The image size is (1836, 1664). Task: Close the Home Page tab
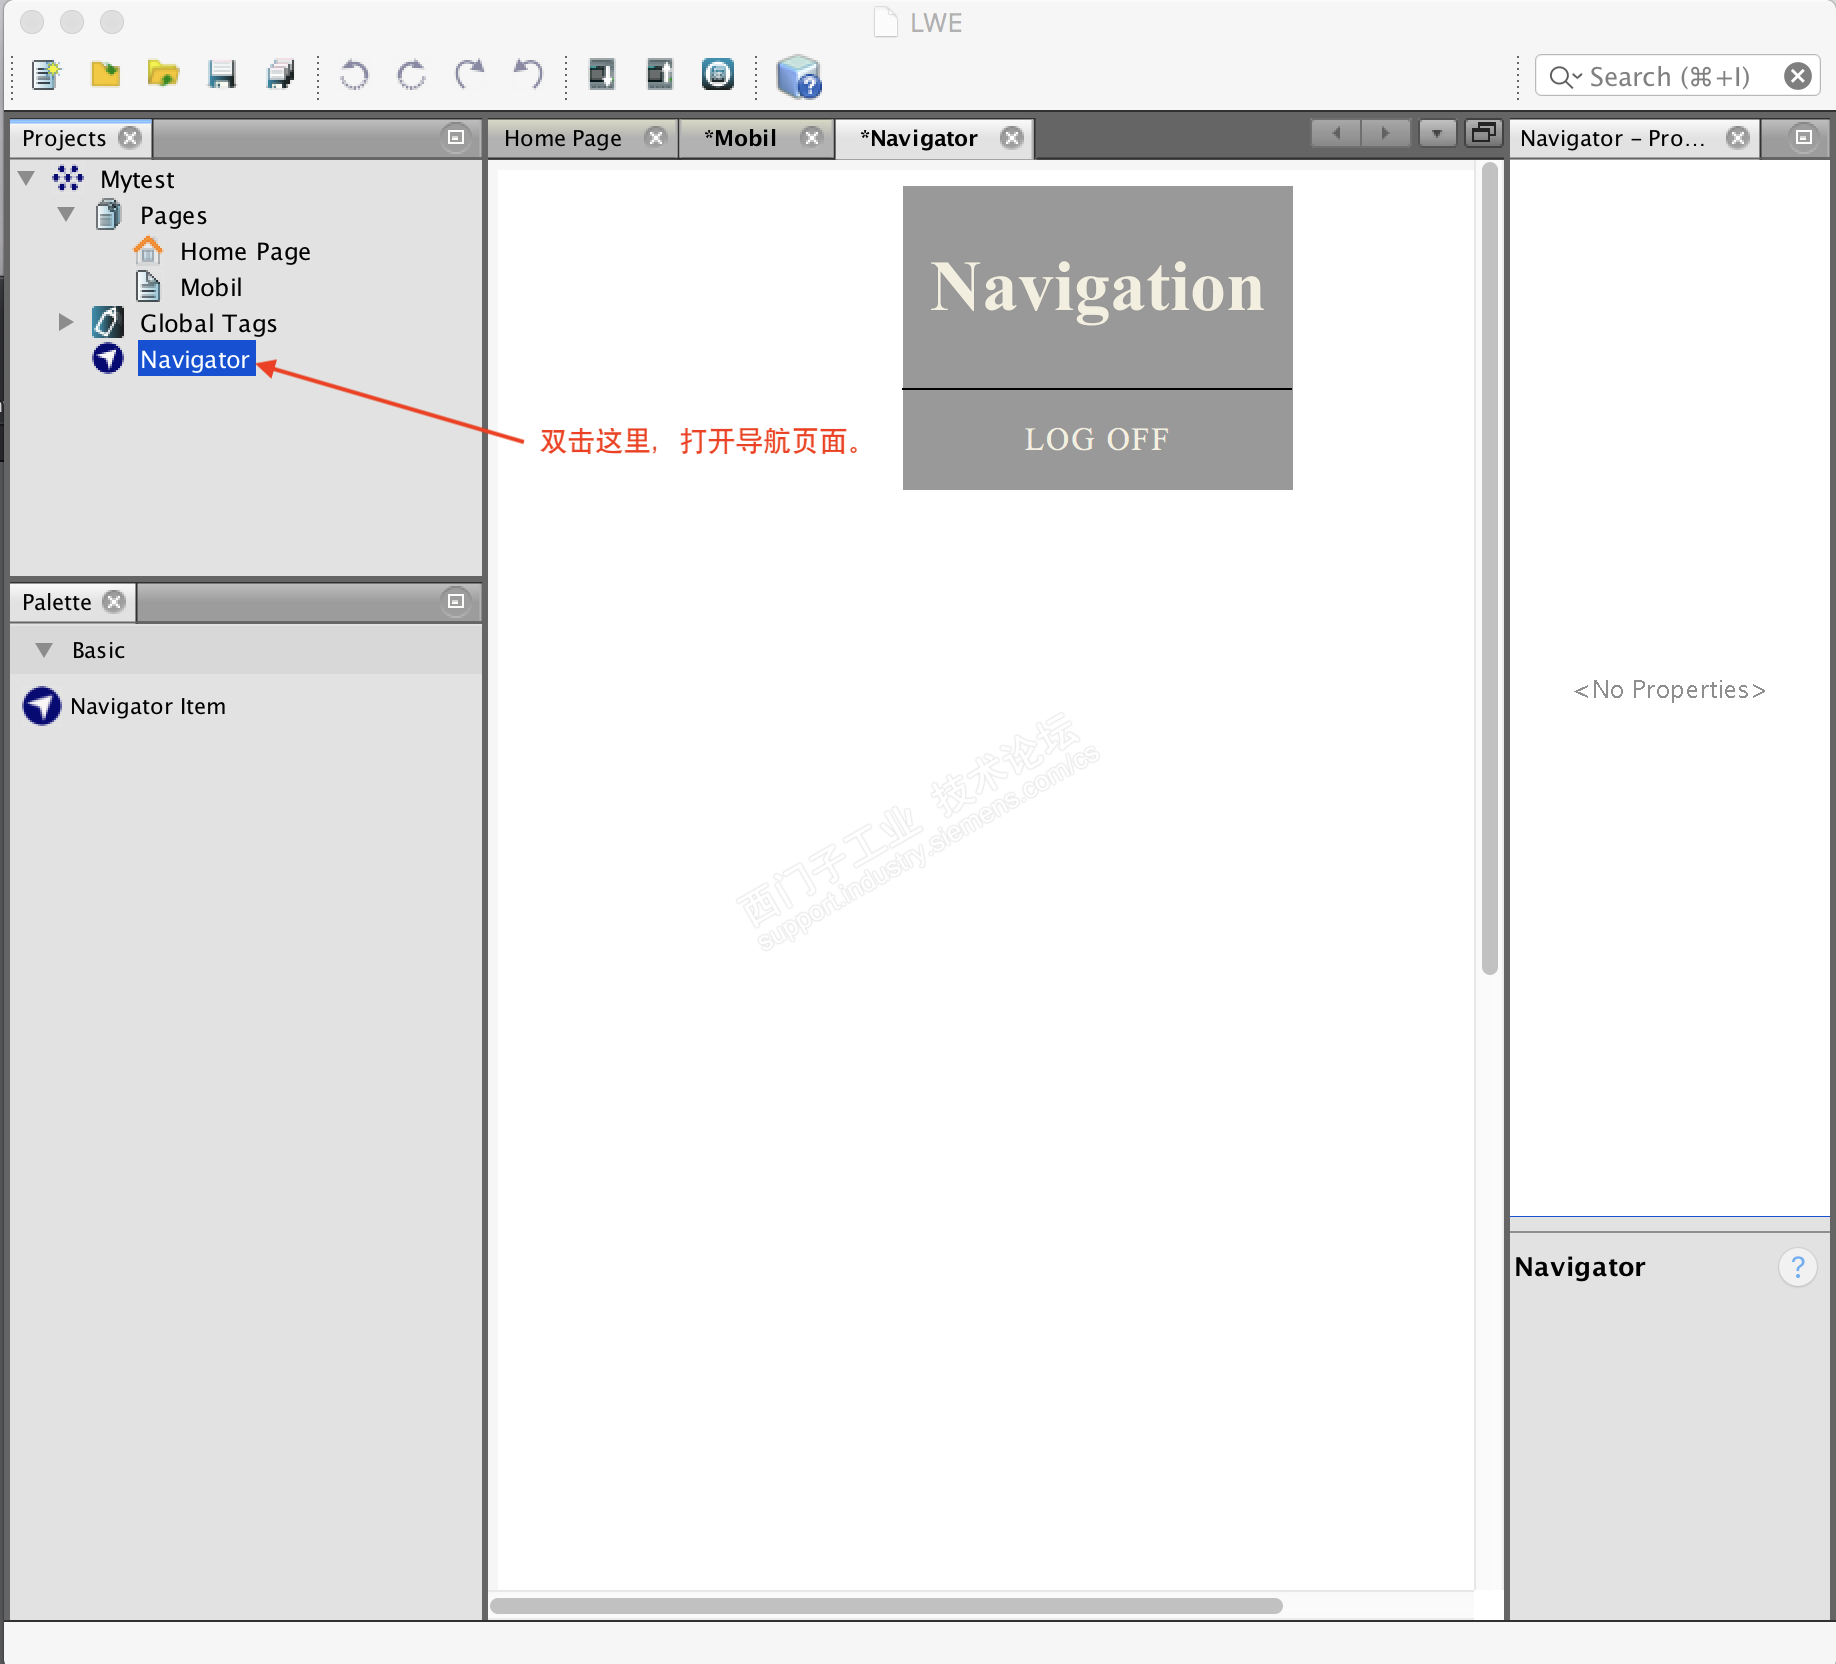(655, 137)
